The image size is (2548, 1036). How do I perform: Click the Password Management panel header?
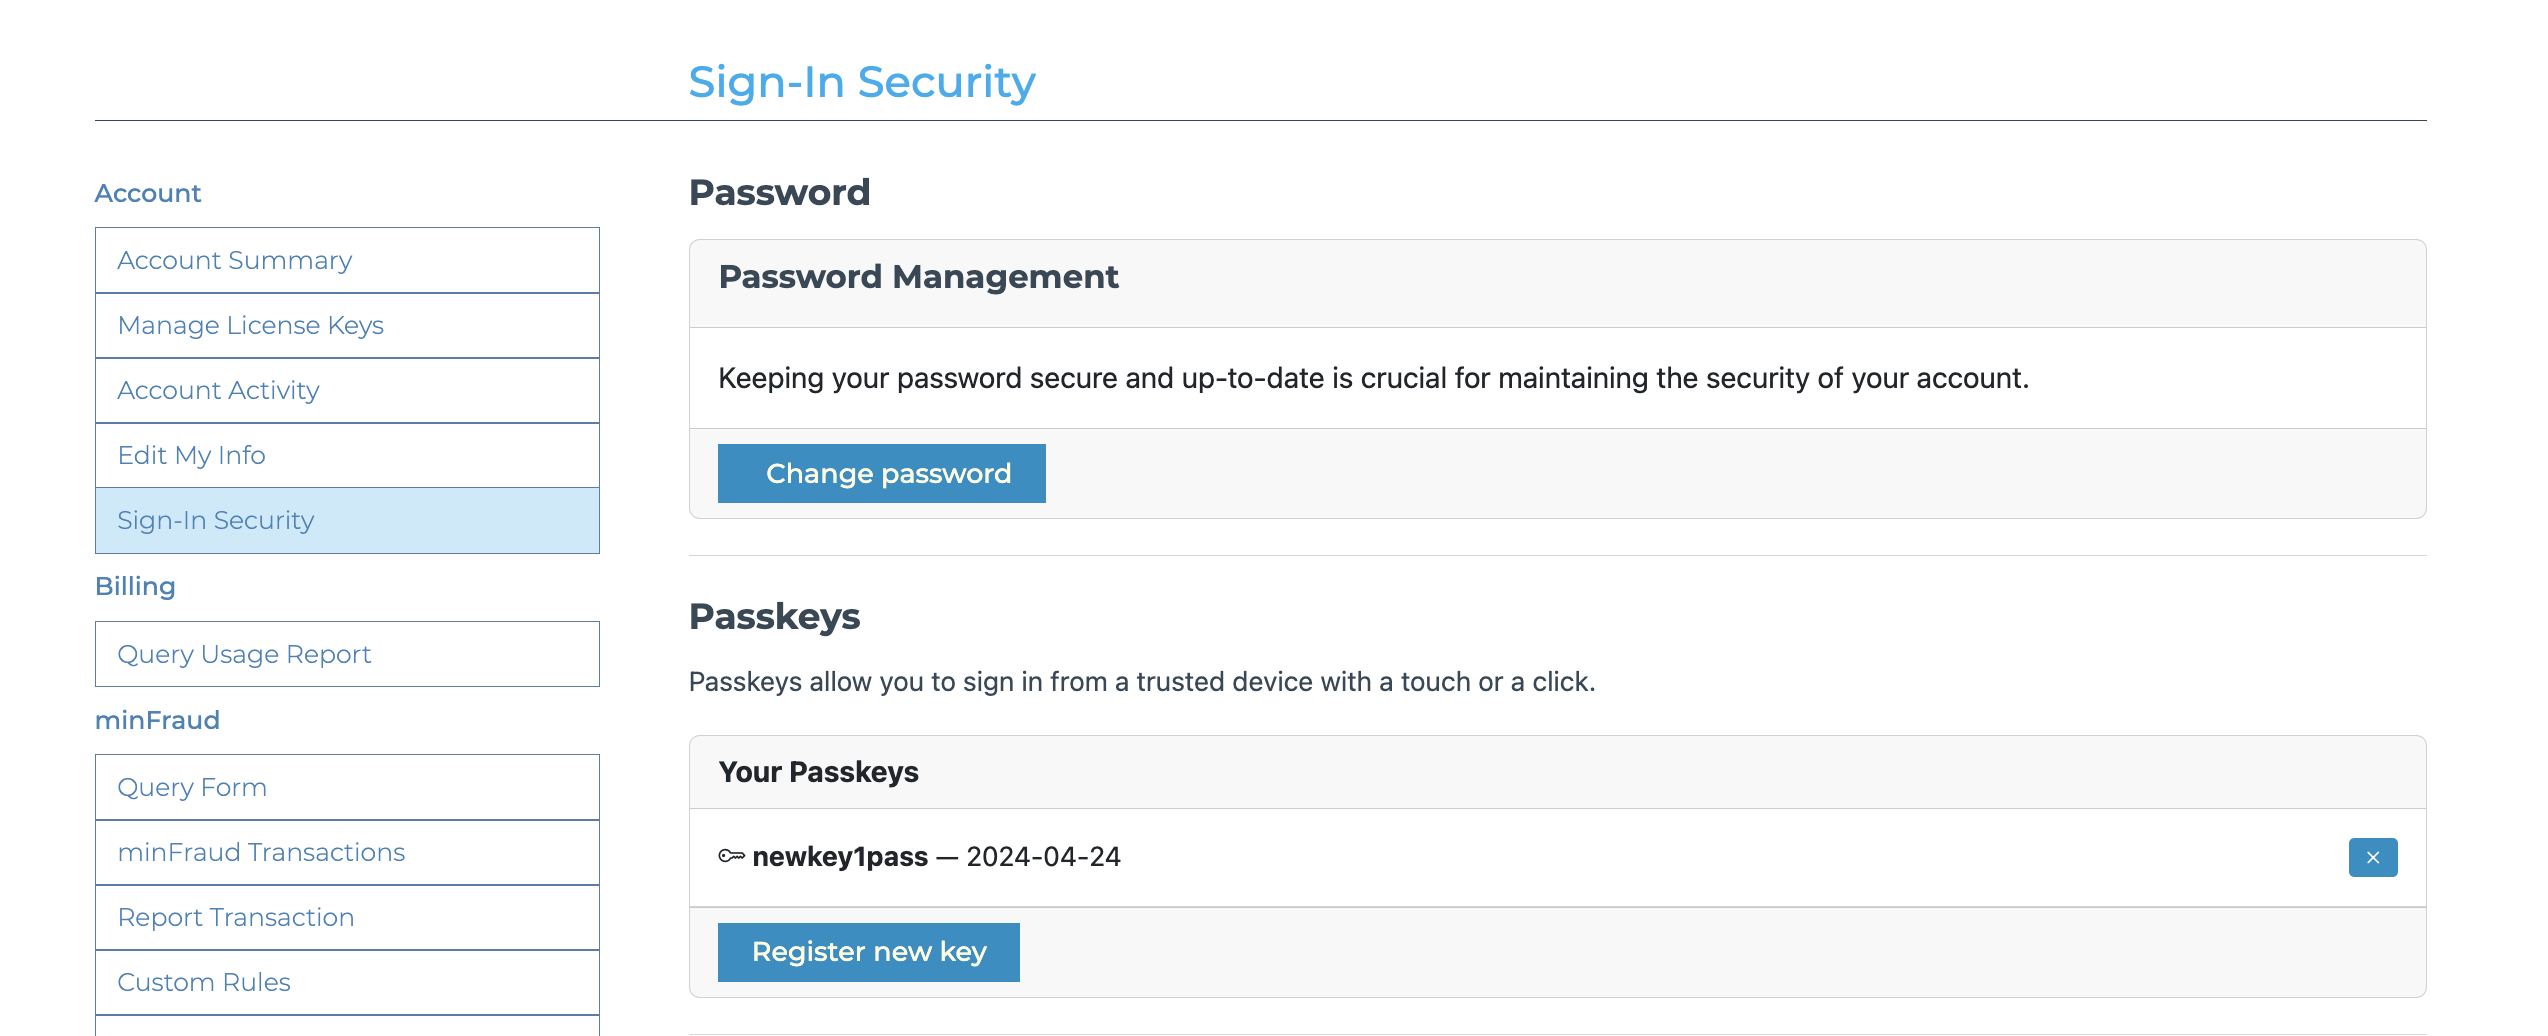click(x=918, y=277)
